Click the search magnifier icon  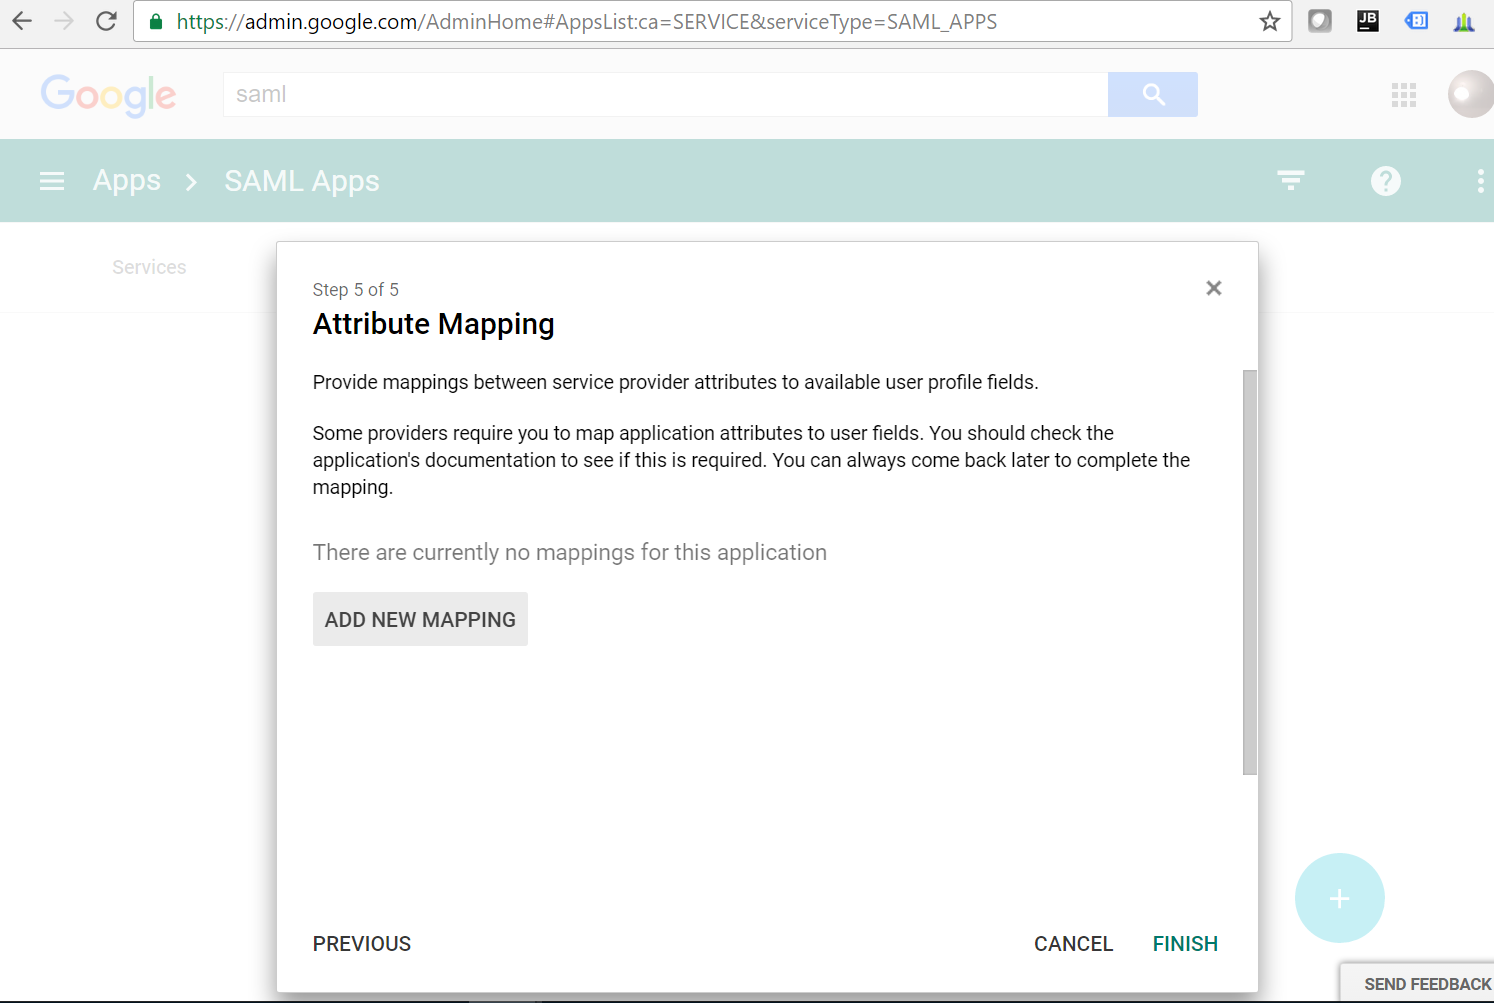1152,94
